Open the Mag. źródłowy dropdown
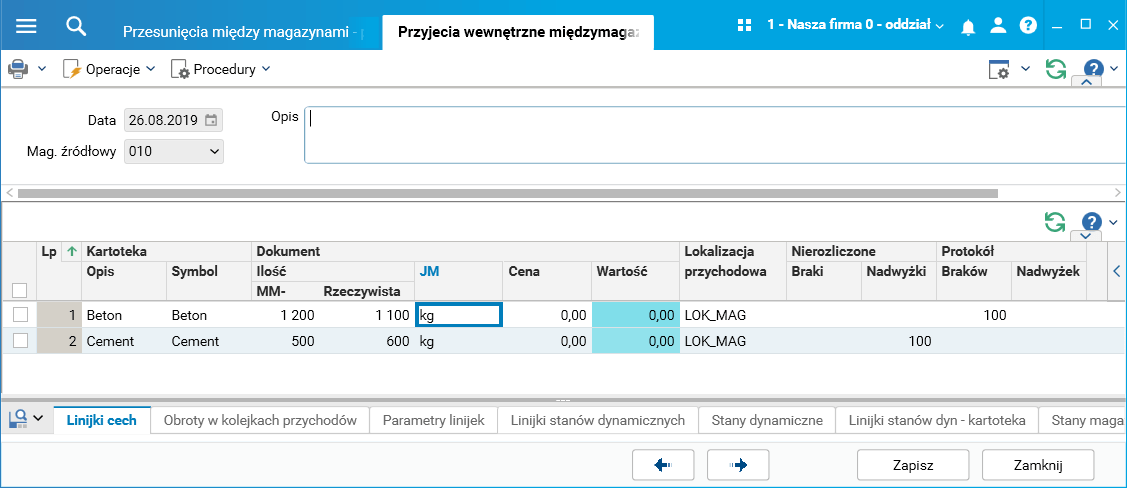The image size is (1127, 488). click(x=174, y=151)
